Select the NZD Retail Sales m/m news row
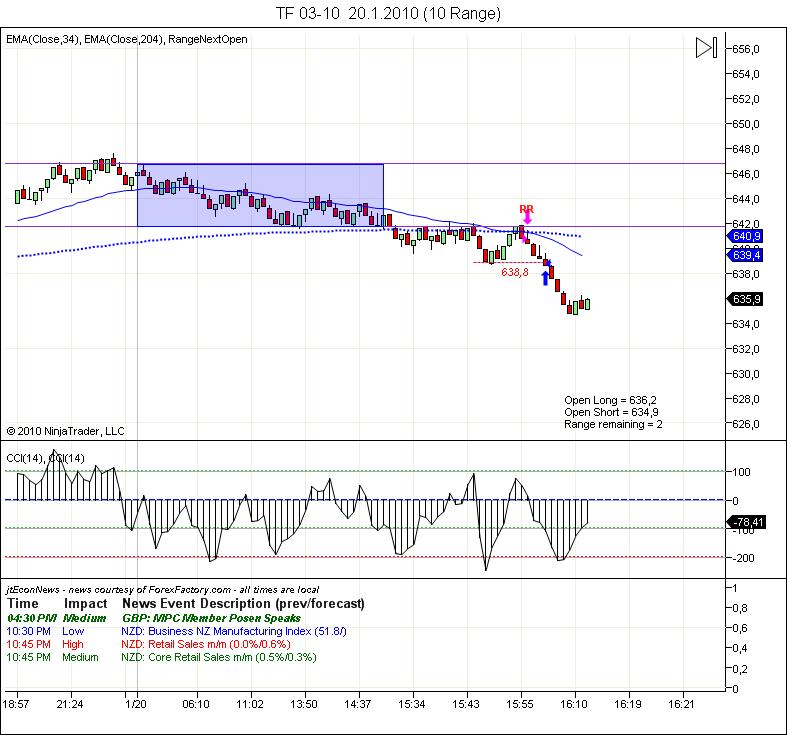Viewport: 787px width, 735px height. (149, 644)
